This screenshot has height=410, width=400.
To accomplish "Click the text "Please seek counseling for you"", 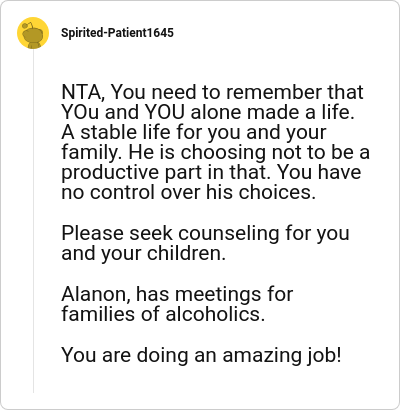I will [205, 233].
